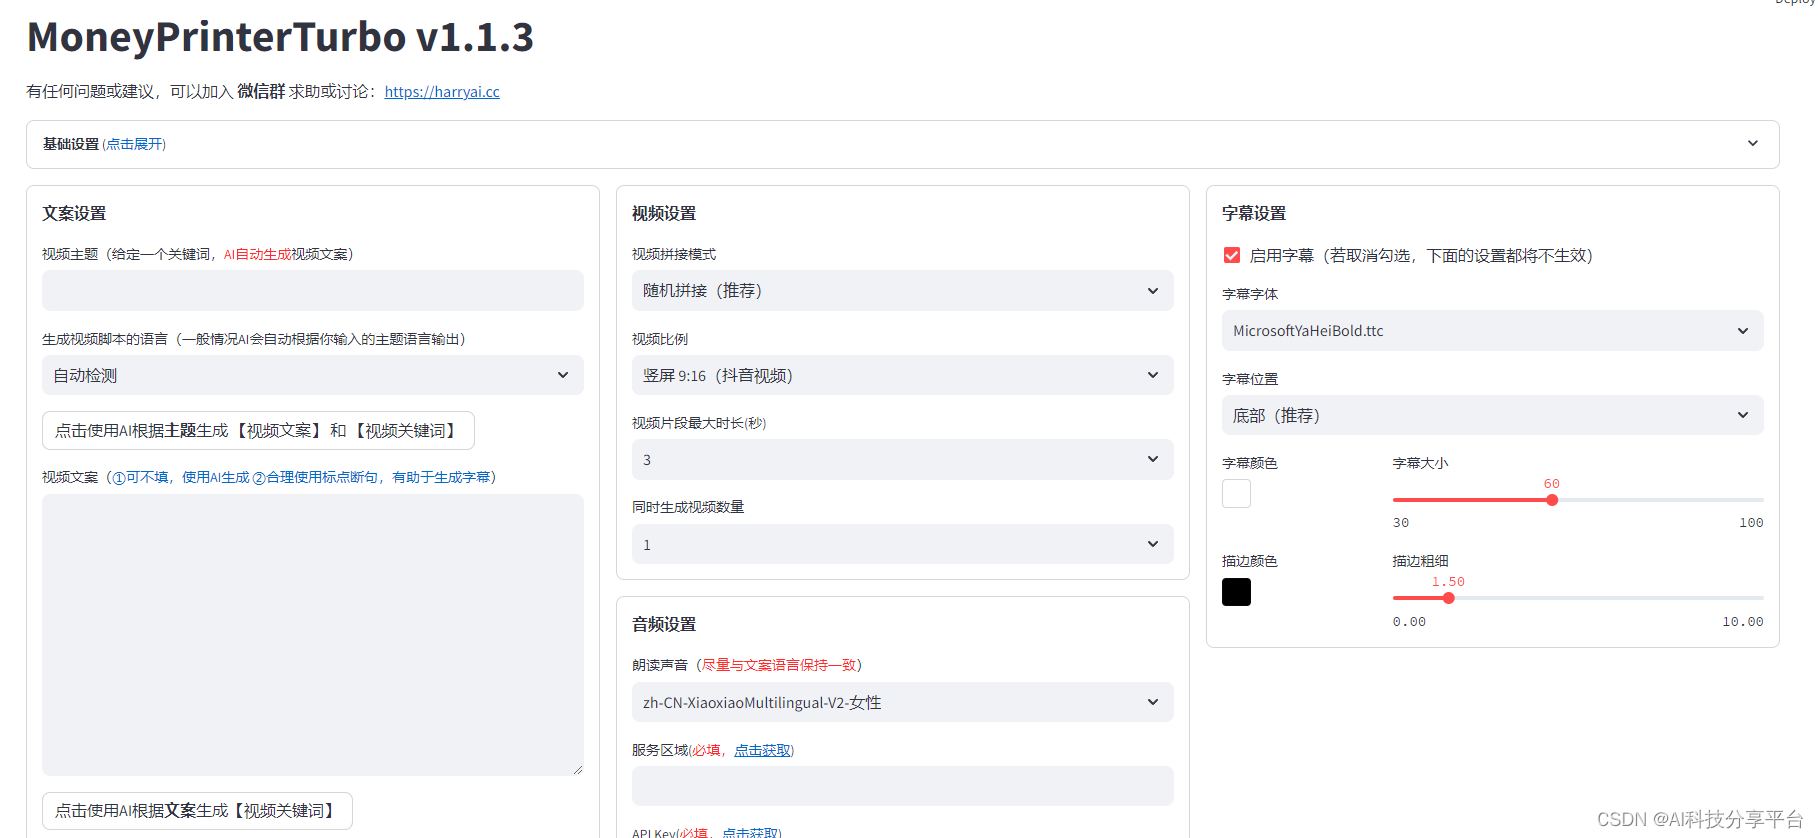Click the 字幕大小 slider handle at 60
Viewport: 1818px width, 838px height.
point(1552,500)
